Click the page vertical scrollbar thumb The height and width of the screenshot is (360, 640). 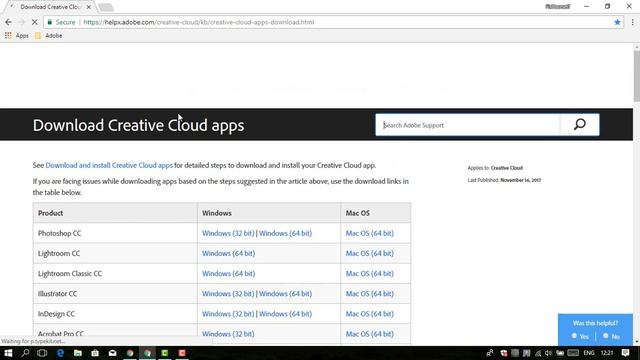point(636,76)
